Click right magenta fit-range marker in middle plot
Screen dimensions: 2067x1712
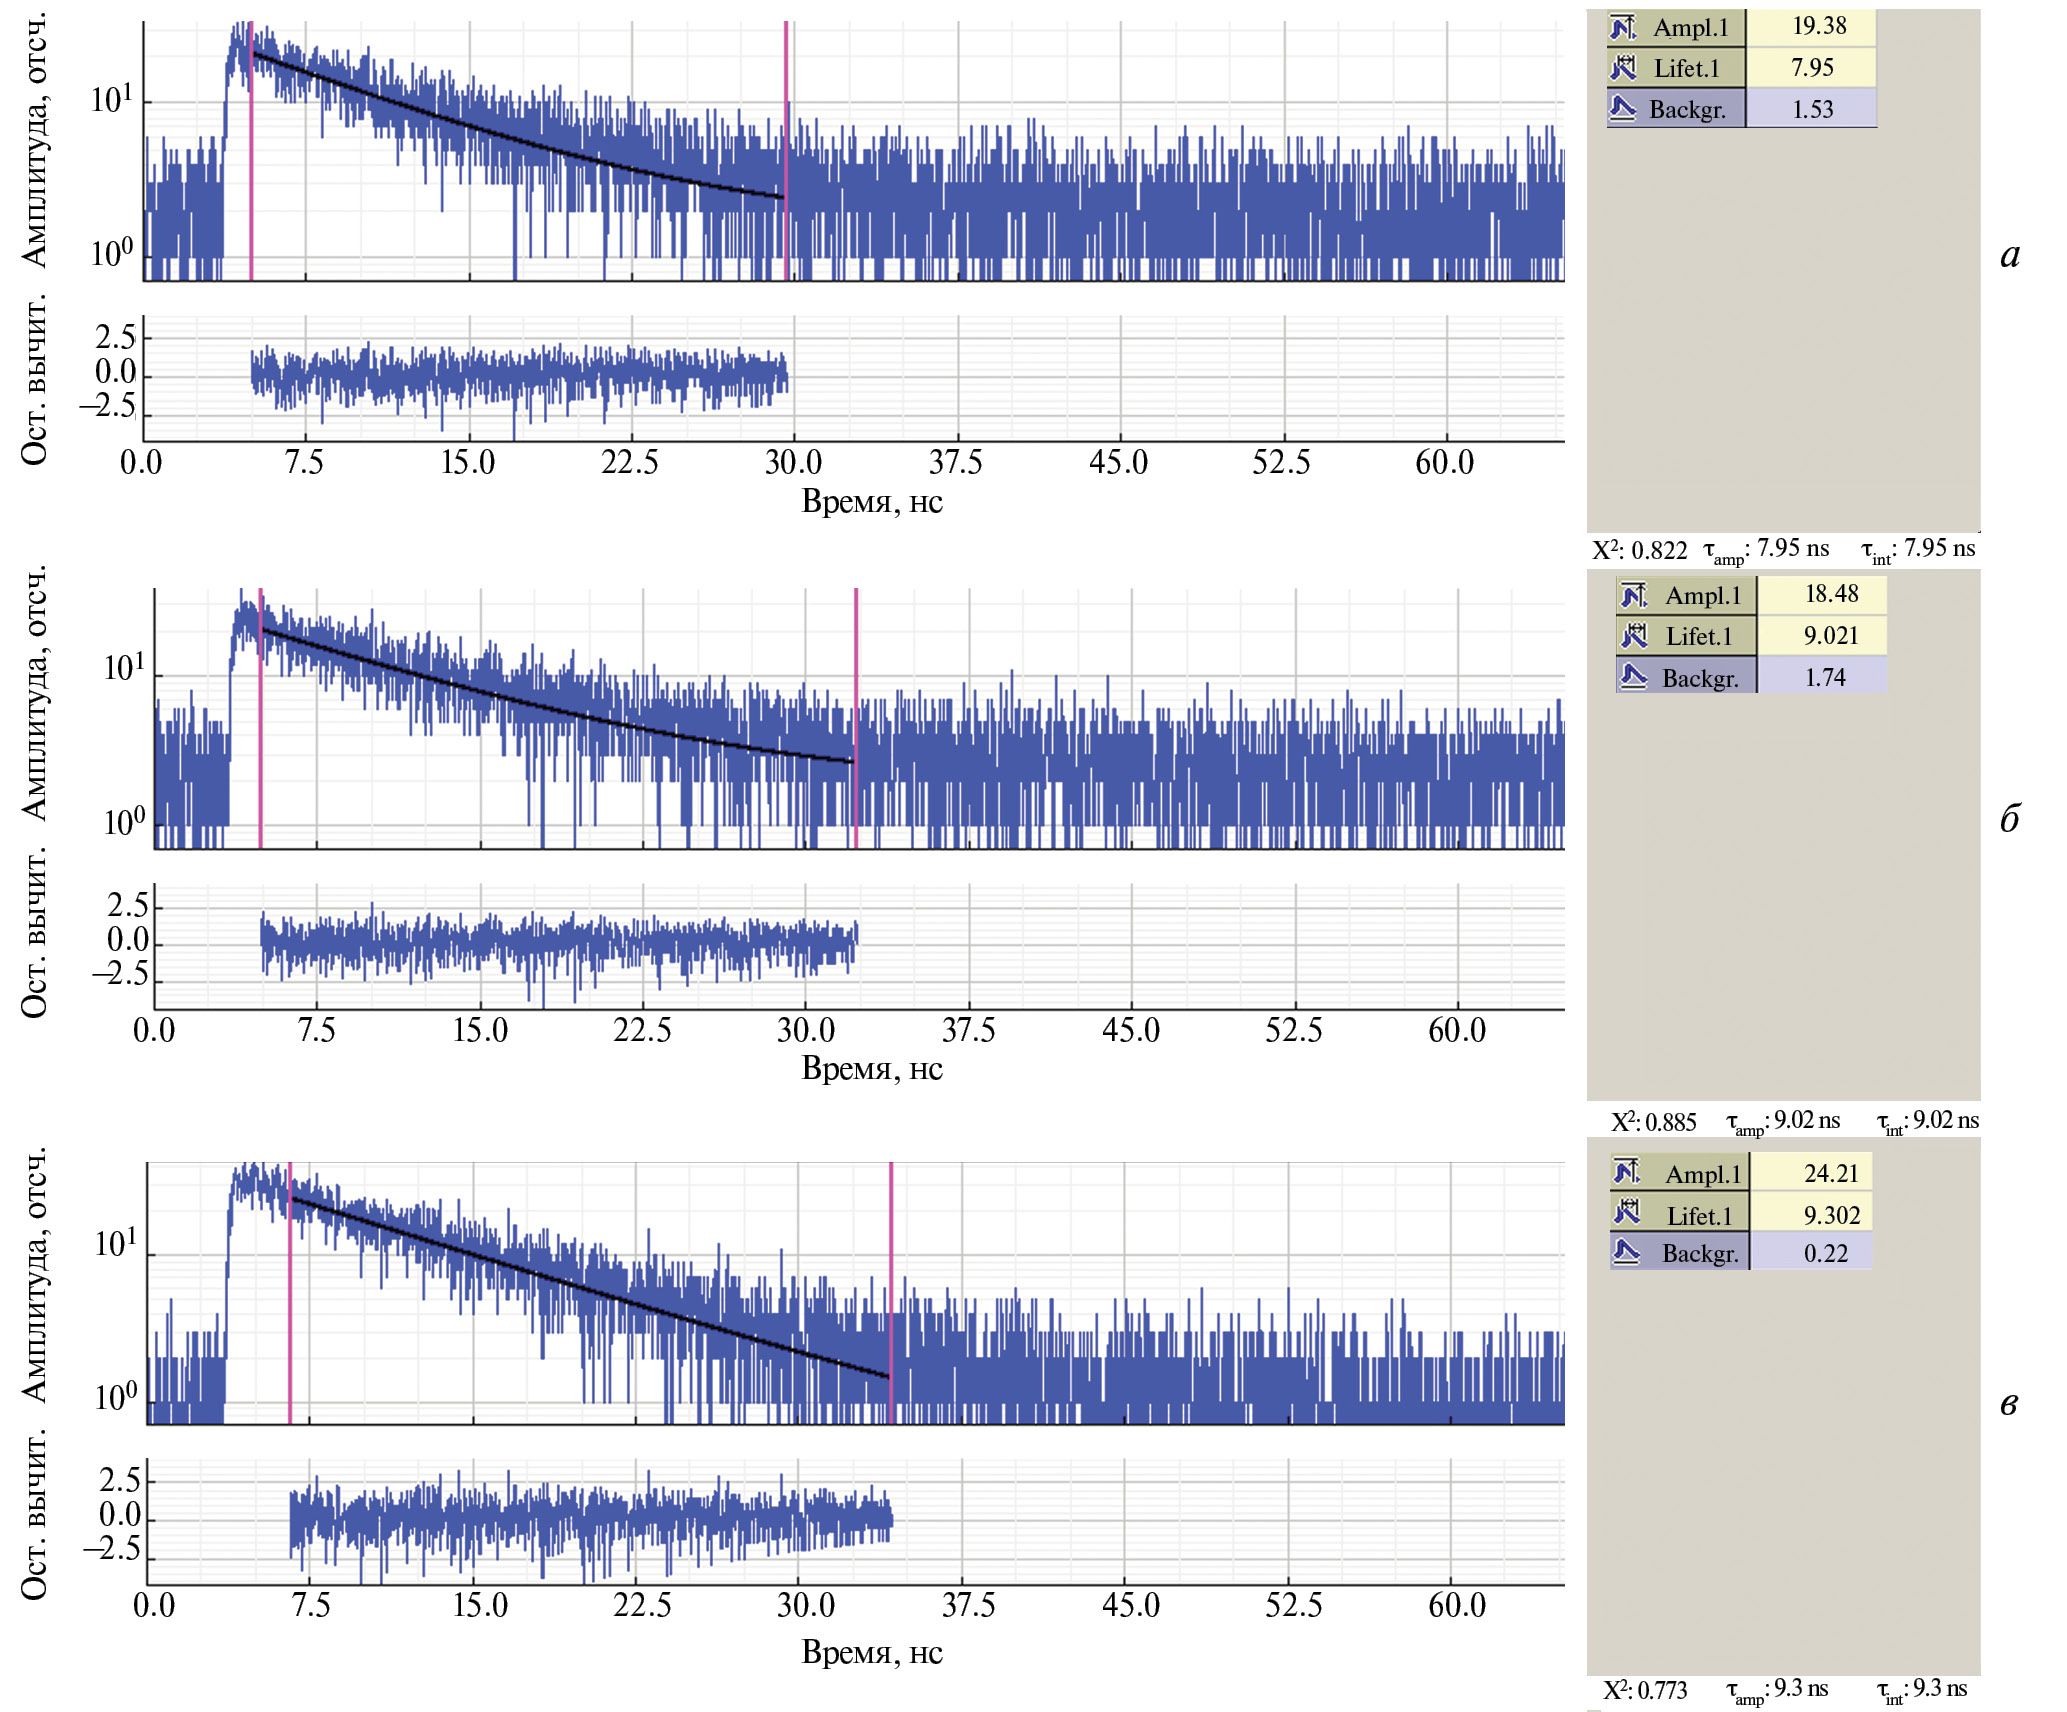pyautogui.click(x=856, y=660)
